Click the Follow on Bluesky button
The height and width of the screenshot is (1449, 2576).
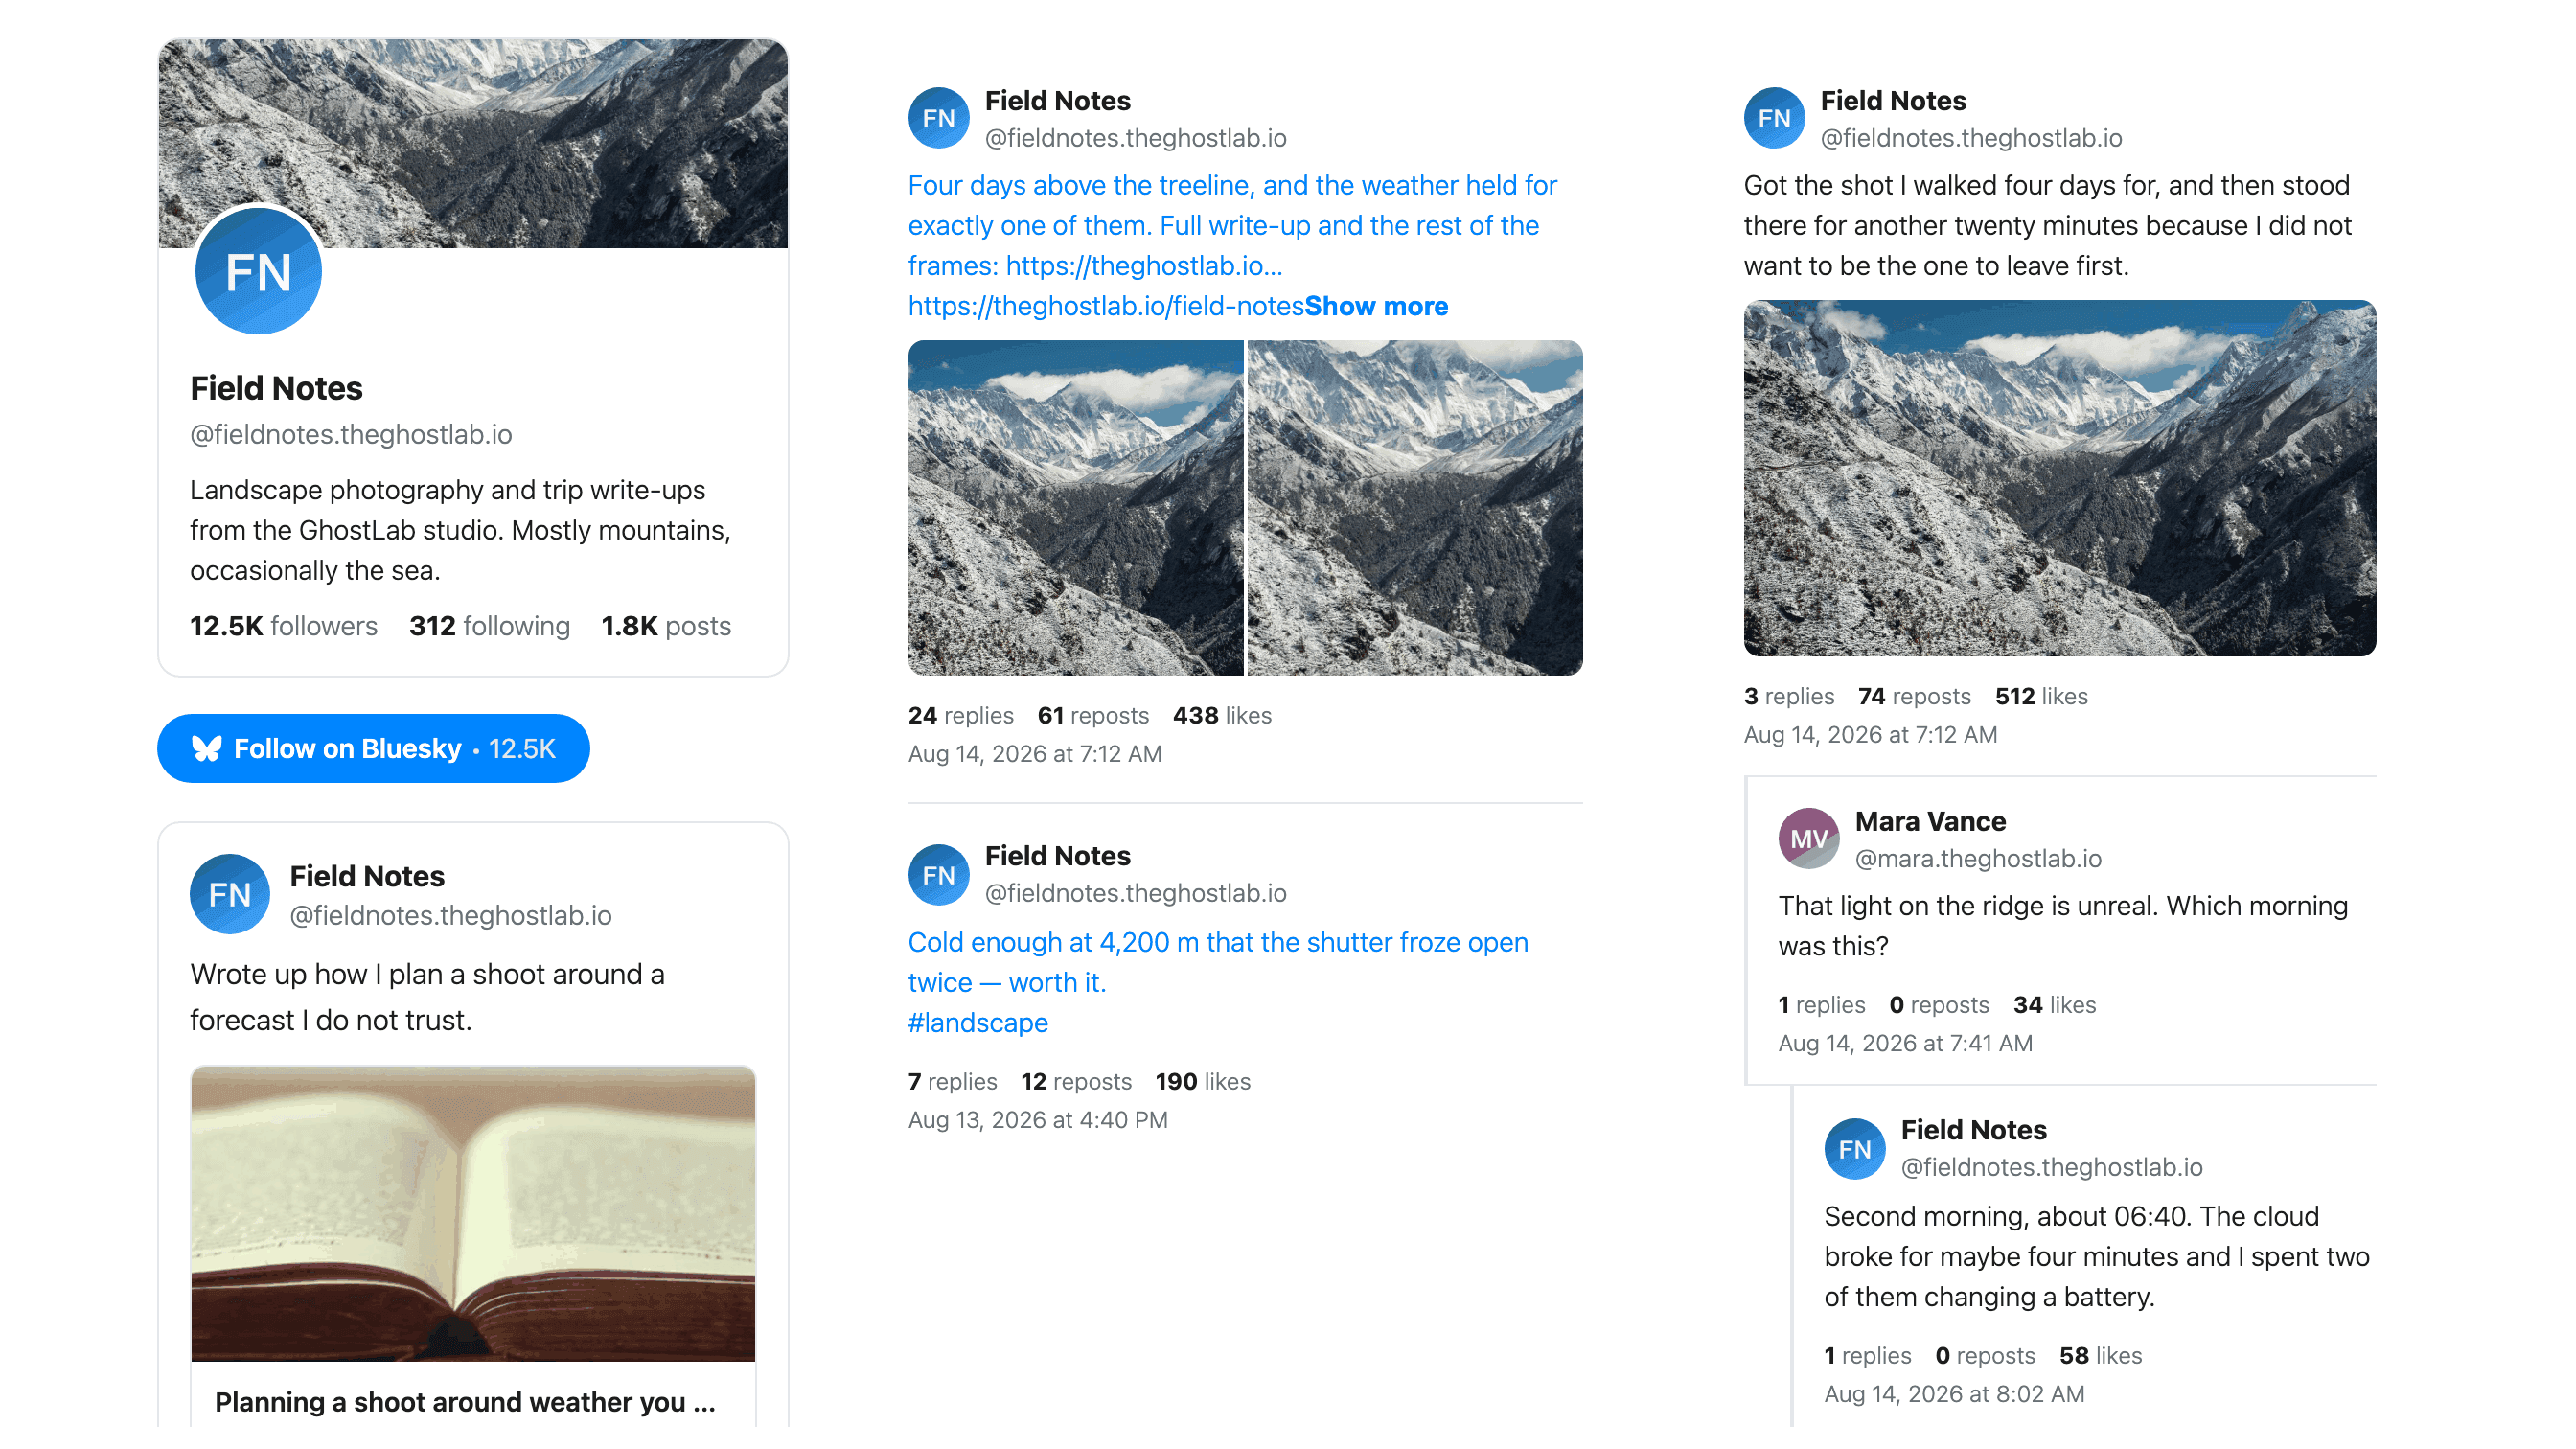click(373, 748)
